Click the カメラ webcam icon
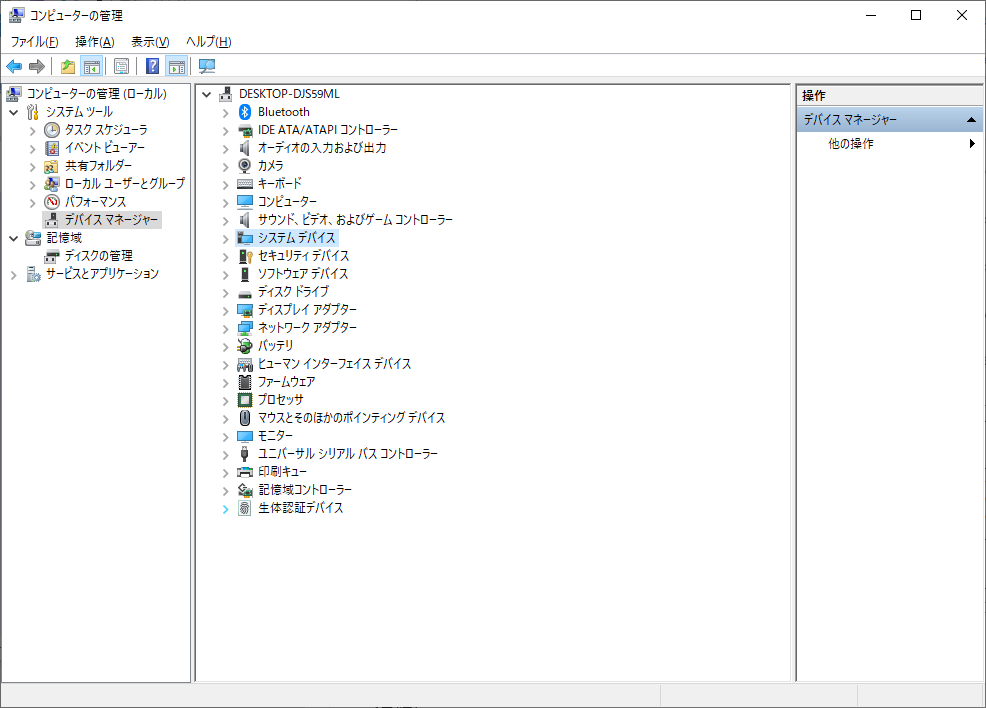Image resolution: width=986 pixels, height=708 pixels. (x=245, y=166)
